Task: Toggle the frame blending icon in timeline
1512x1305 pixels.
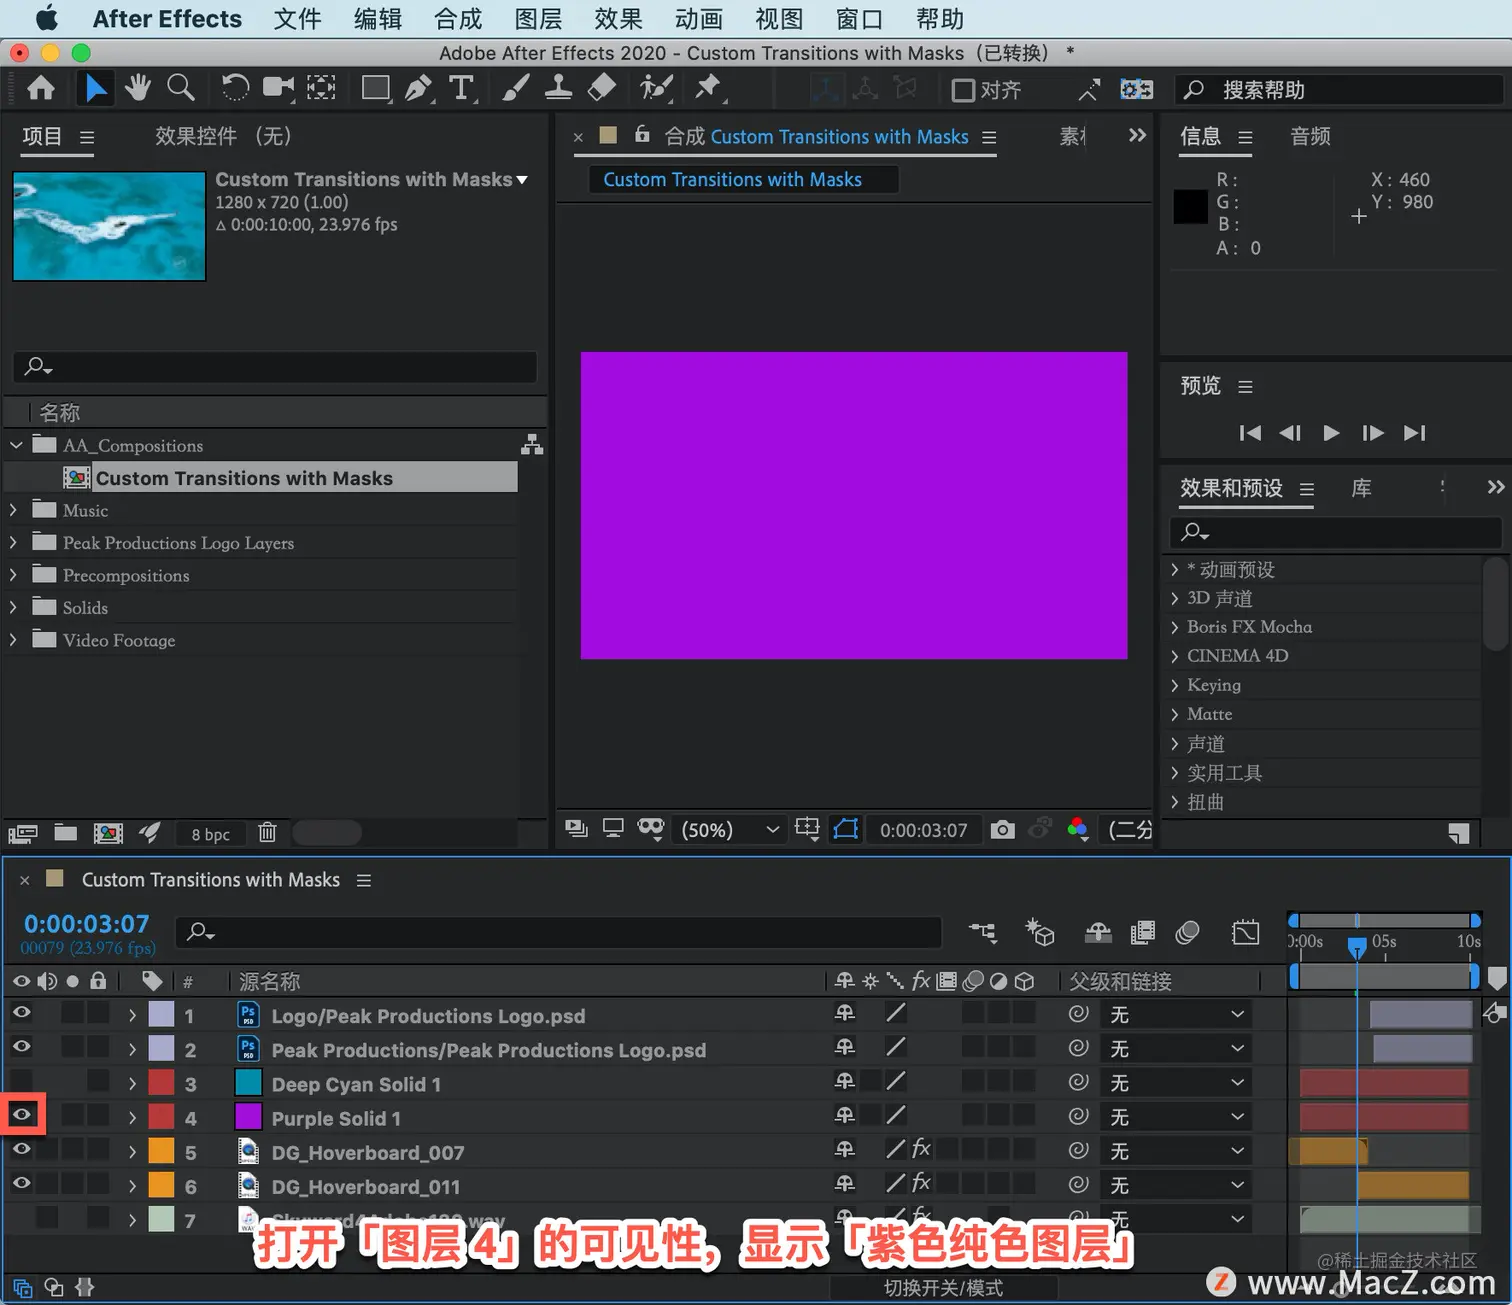Action: click(1142, 933)
